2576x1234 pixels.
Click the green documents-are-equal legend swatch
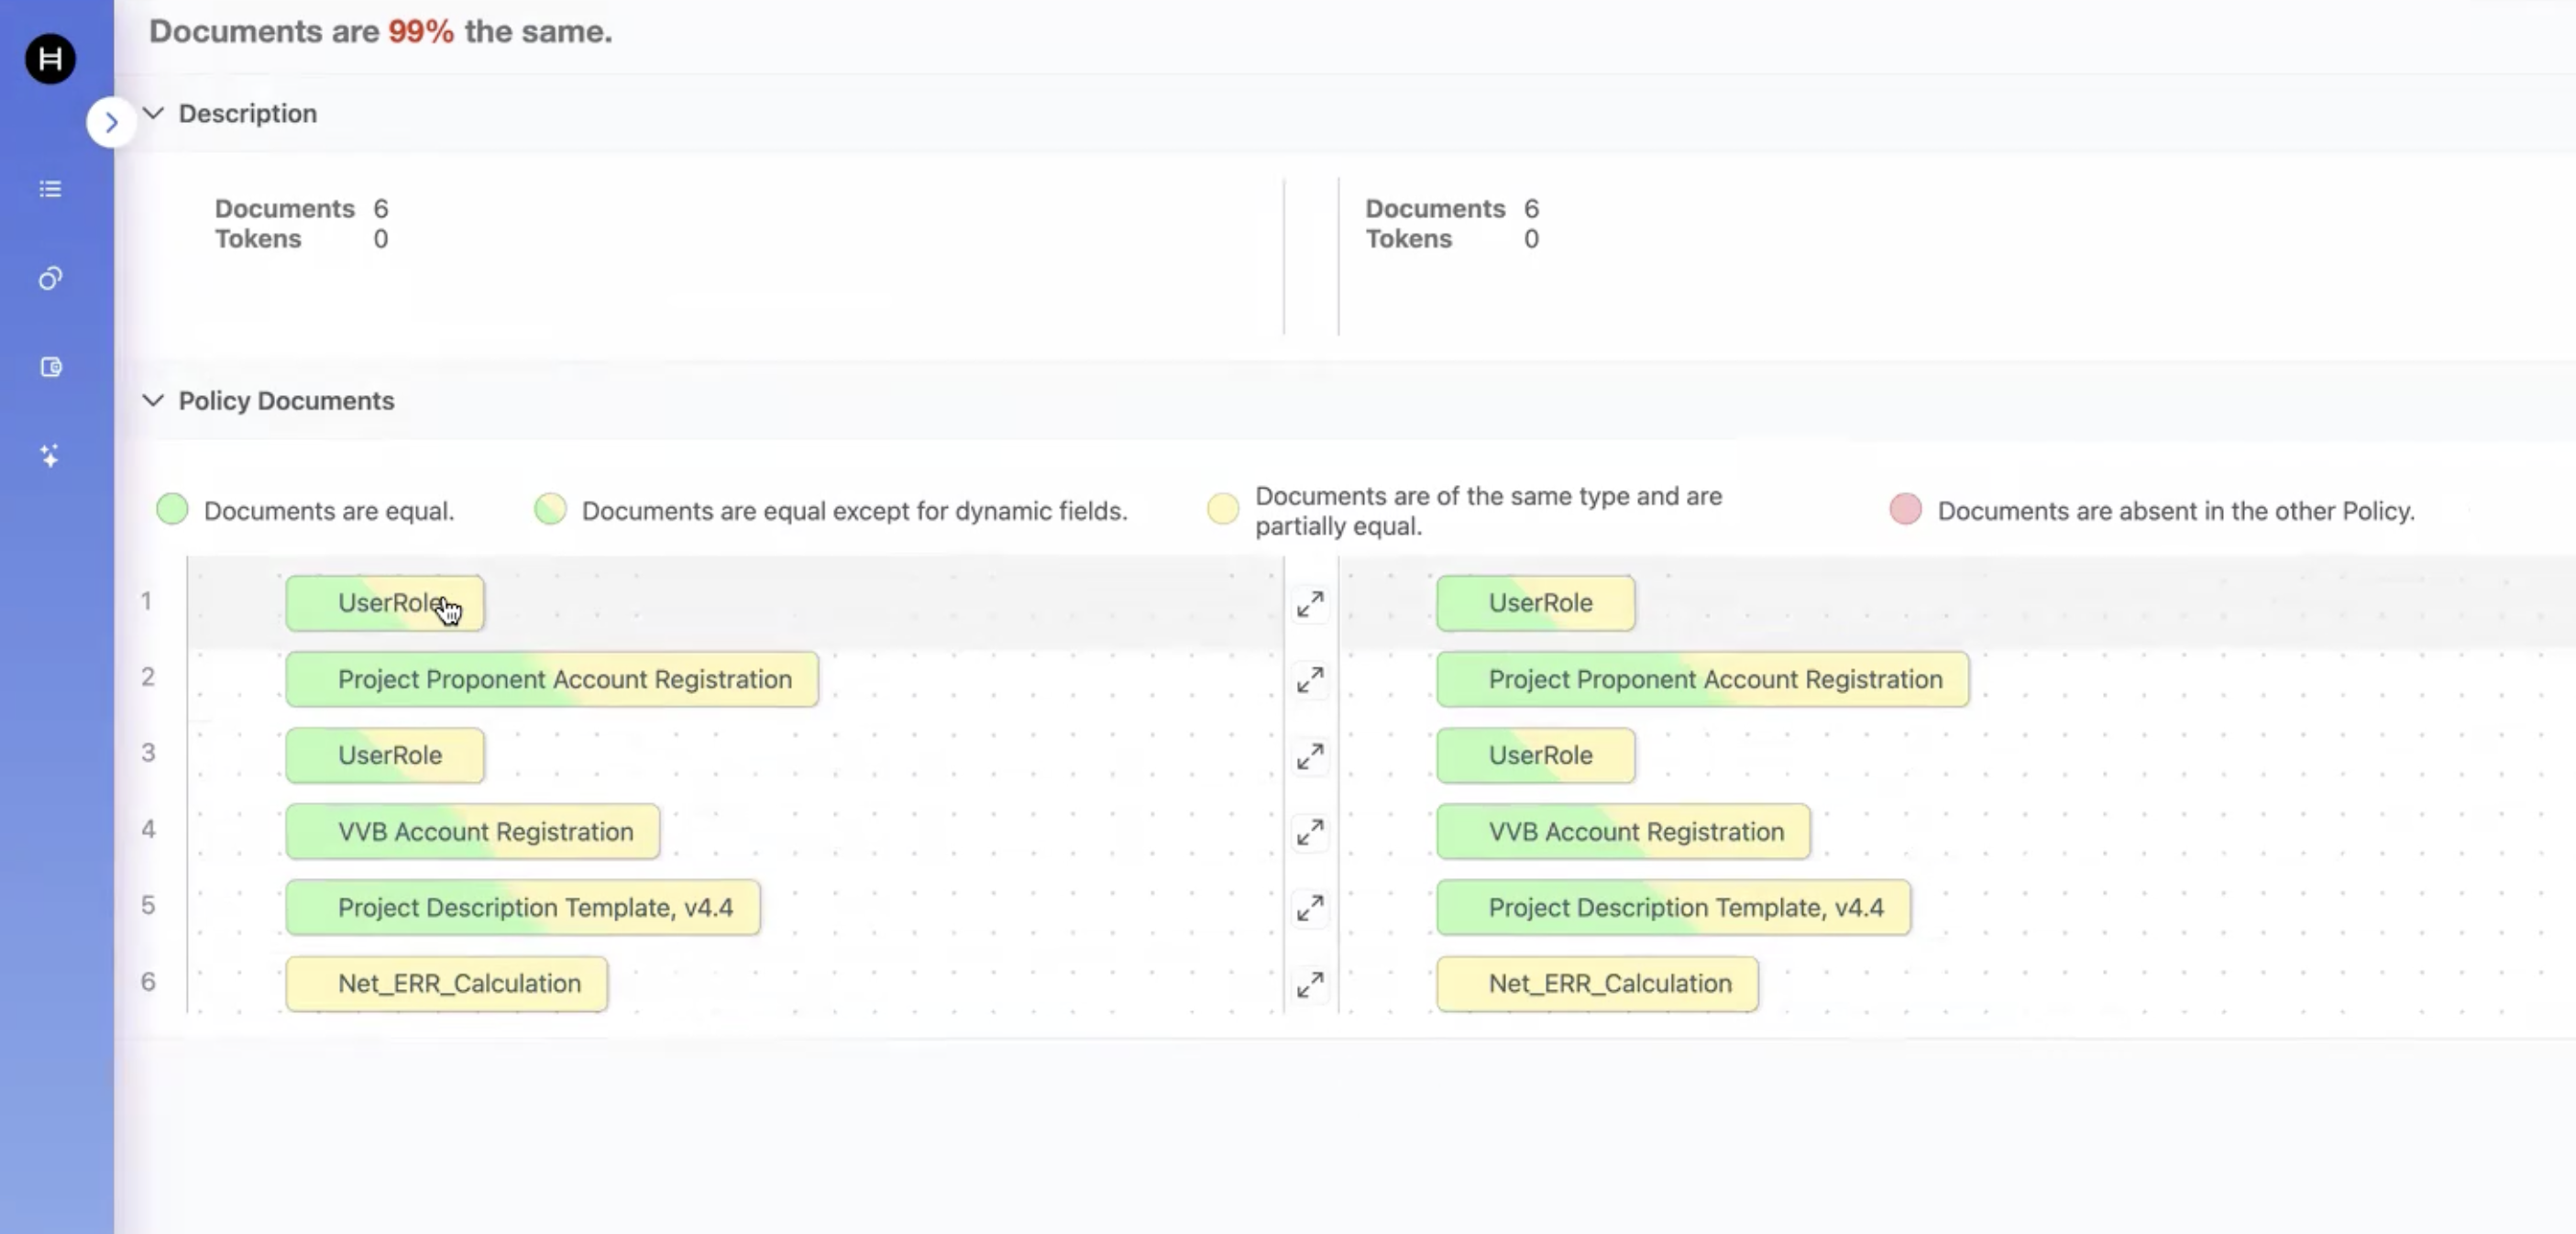pos(172,509)
